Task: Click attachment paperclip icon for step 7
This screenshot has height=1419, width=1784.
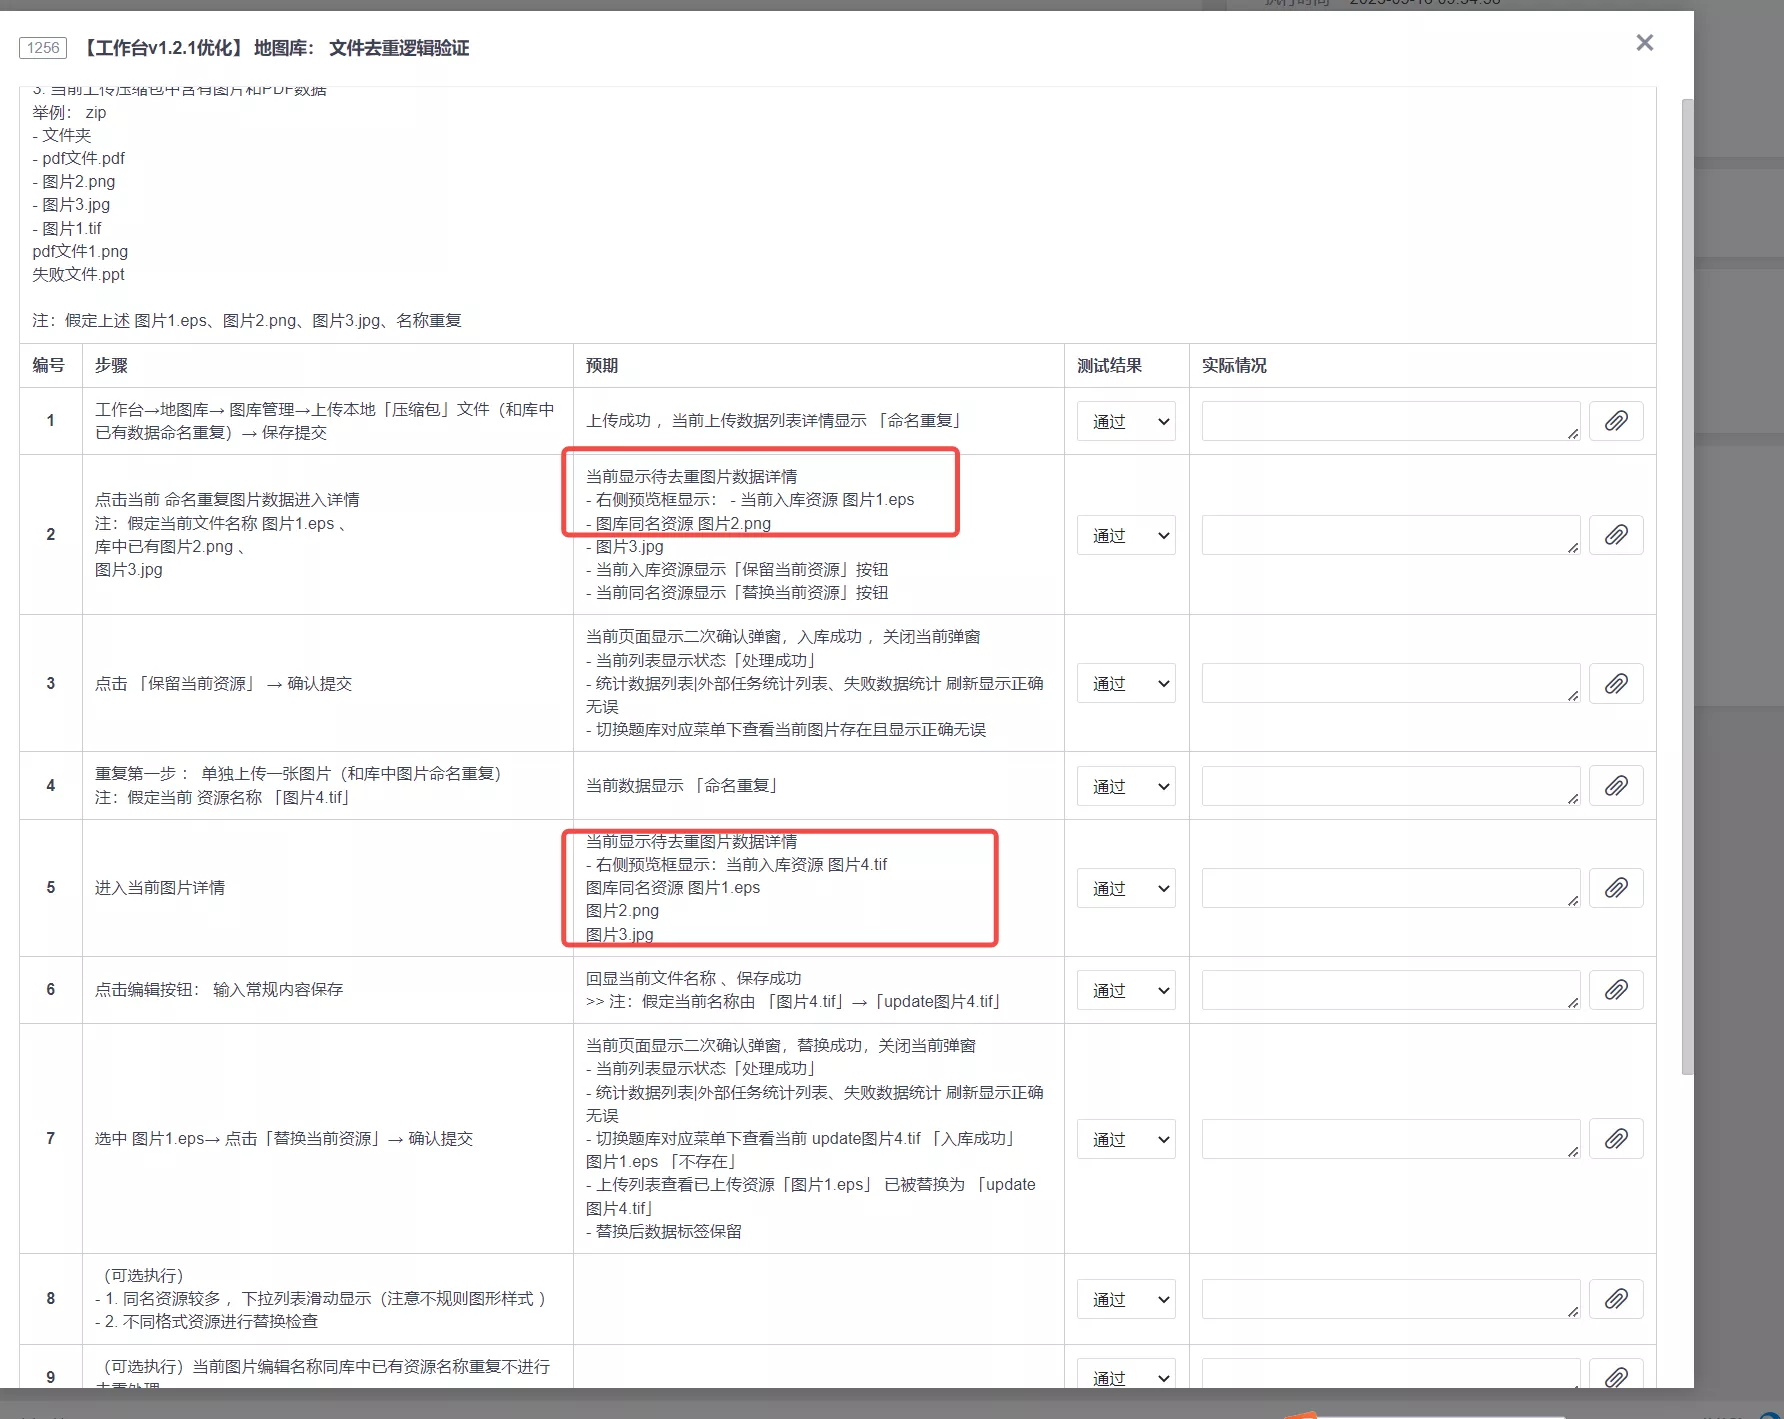Action: click(1616, 1139)
